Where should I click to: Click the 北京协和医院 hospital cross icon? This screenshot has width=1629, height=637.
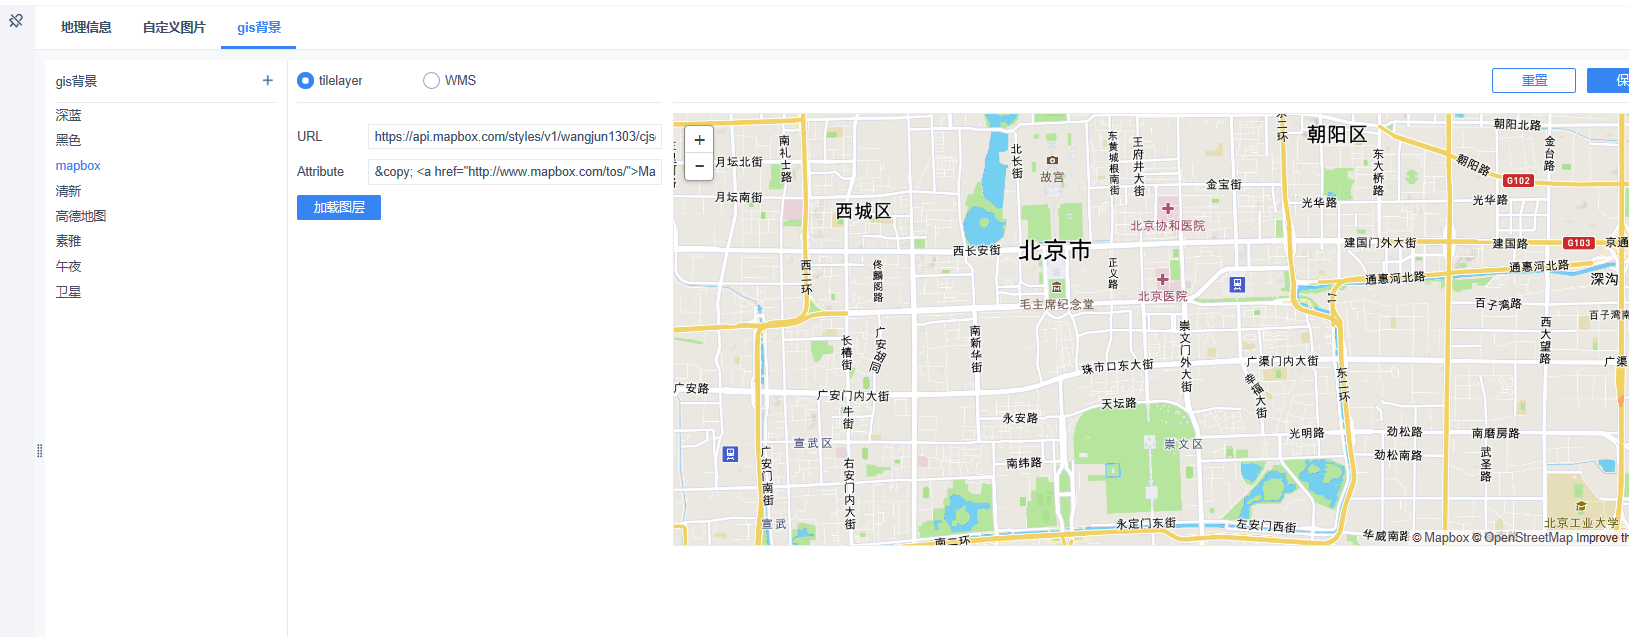[x=1167, y=209]
